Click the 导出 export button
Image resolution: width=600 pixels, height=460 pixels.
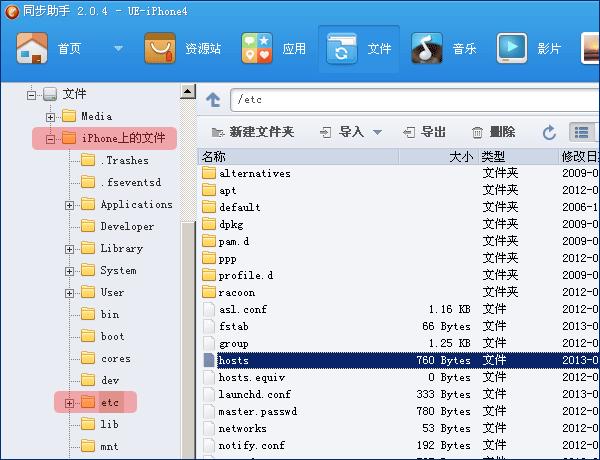[x=424, y=132]
